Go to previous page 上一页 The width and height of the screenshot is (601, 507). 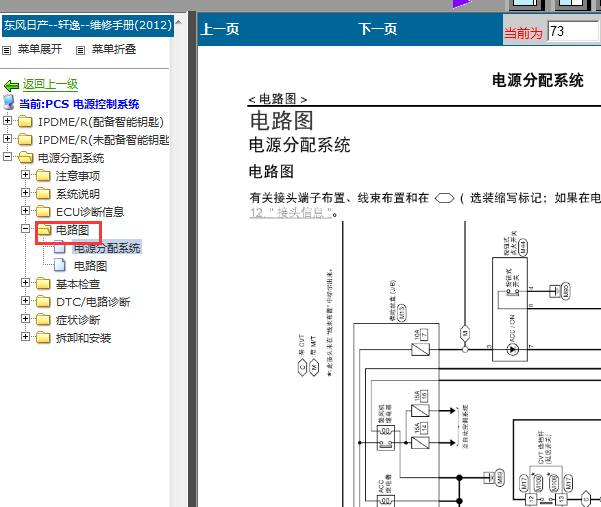(220, 29)
